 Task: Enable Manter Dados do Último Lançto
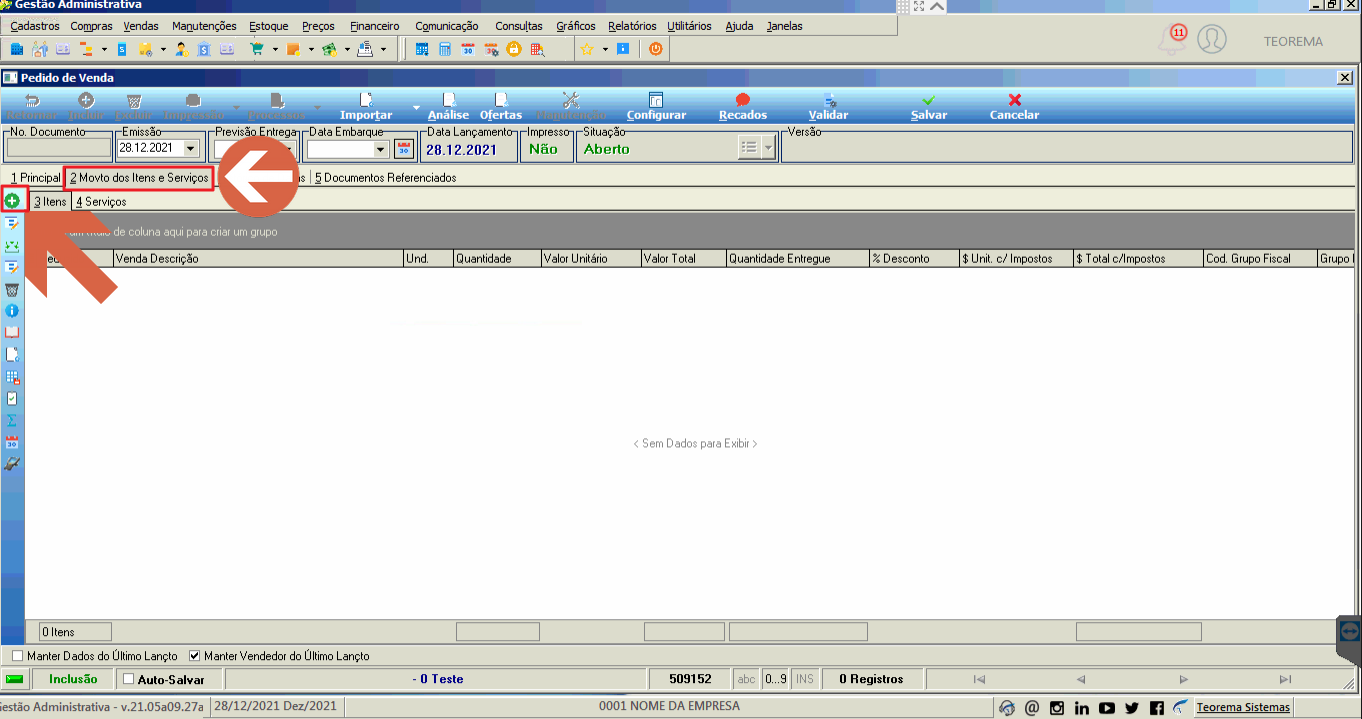point(17,656)
